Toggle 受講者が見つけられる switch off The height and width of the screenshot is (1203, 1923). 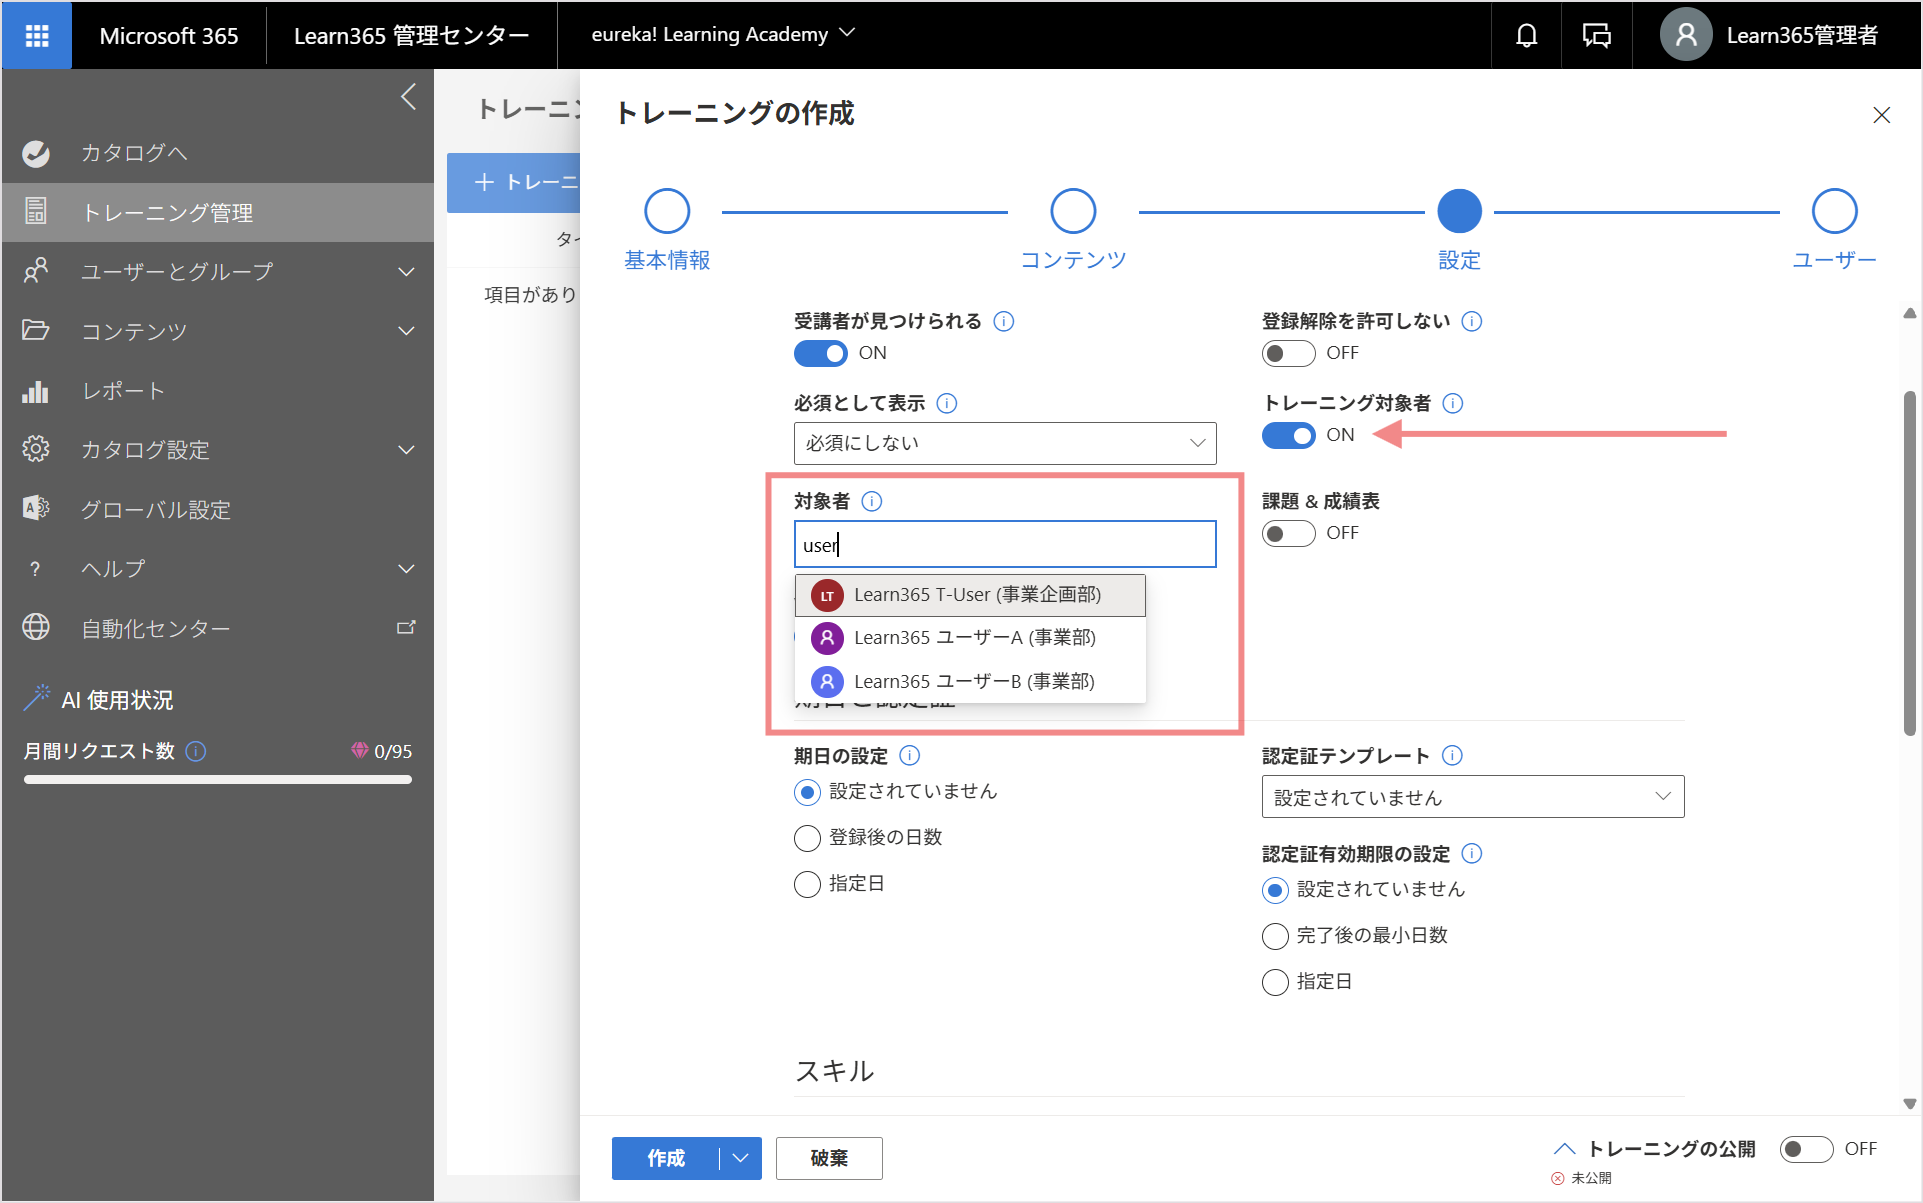point(821,353)
